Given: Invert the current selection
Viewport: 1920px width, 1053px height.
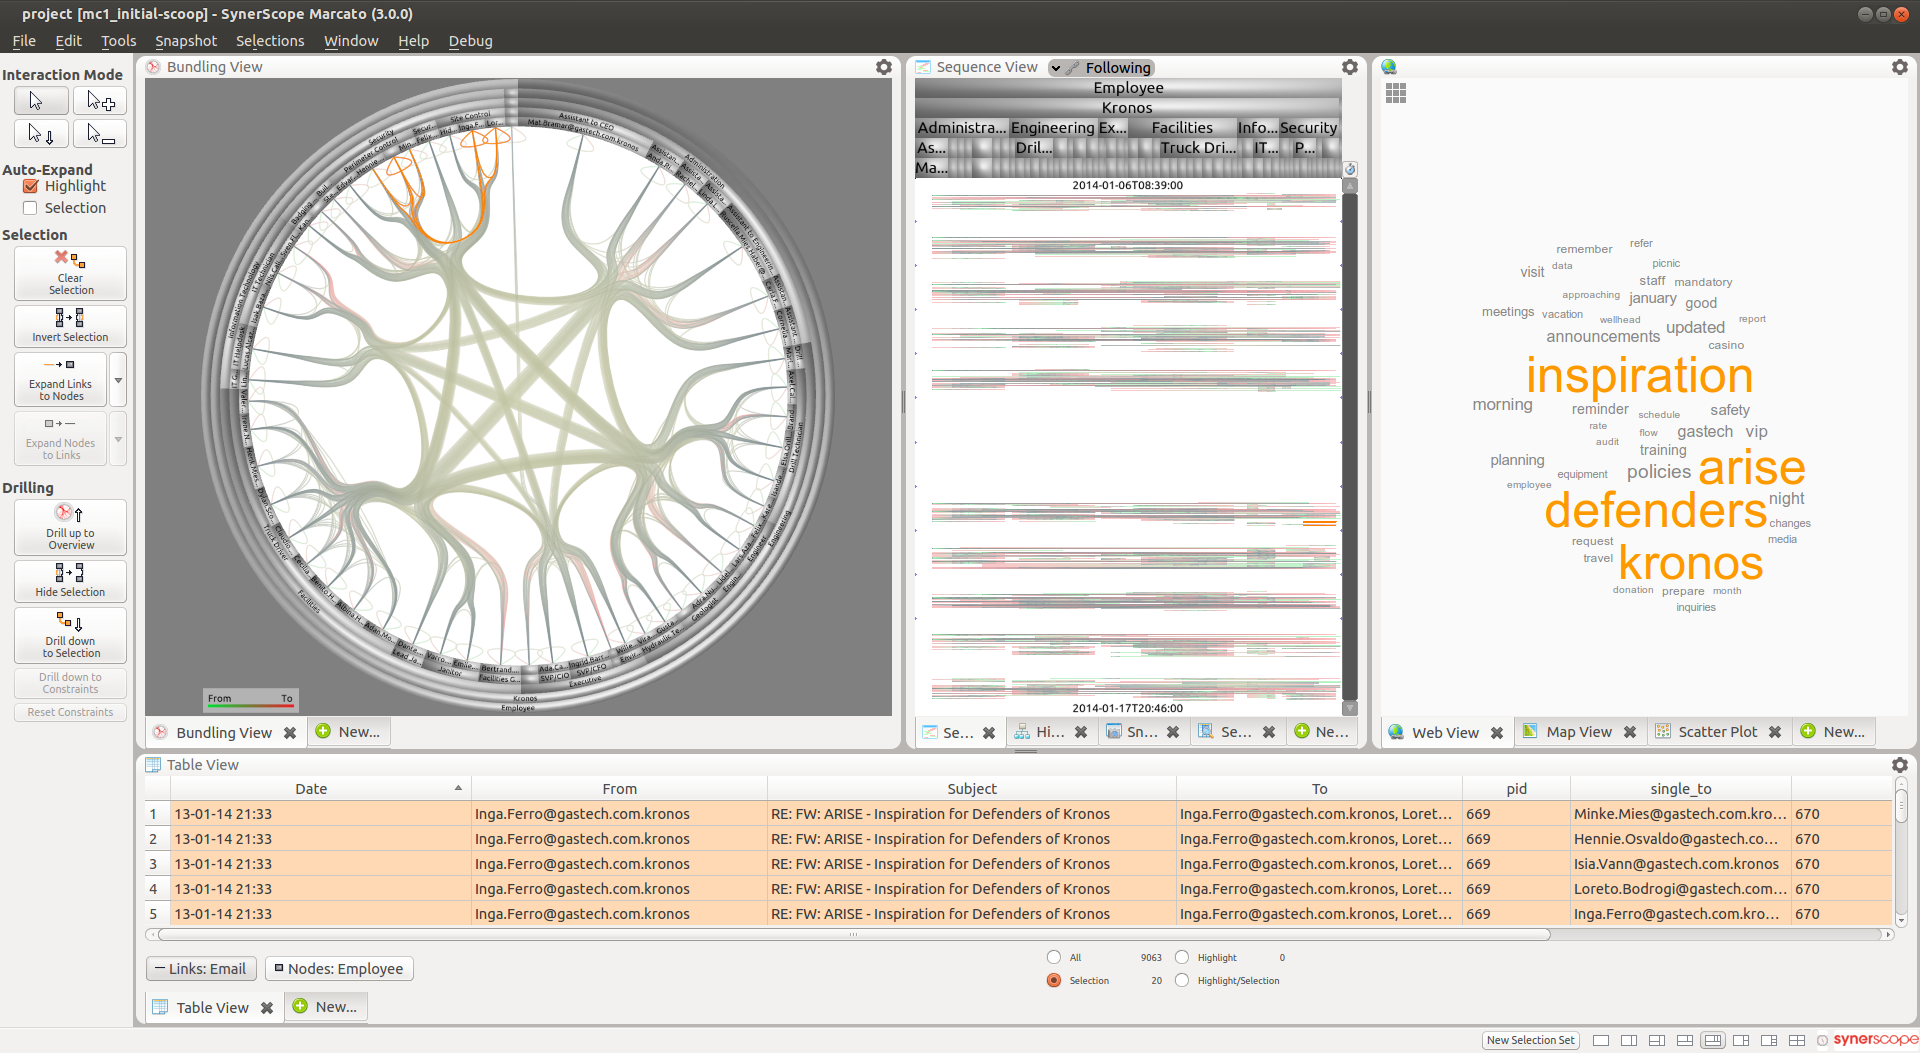Looking at the screenshot, I should point(70,326).
